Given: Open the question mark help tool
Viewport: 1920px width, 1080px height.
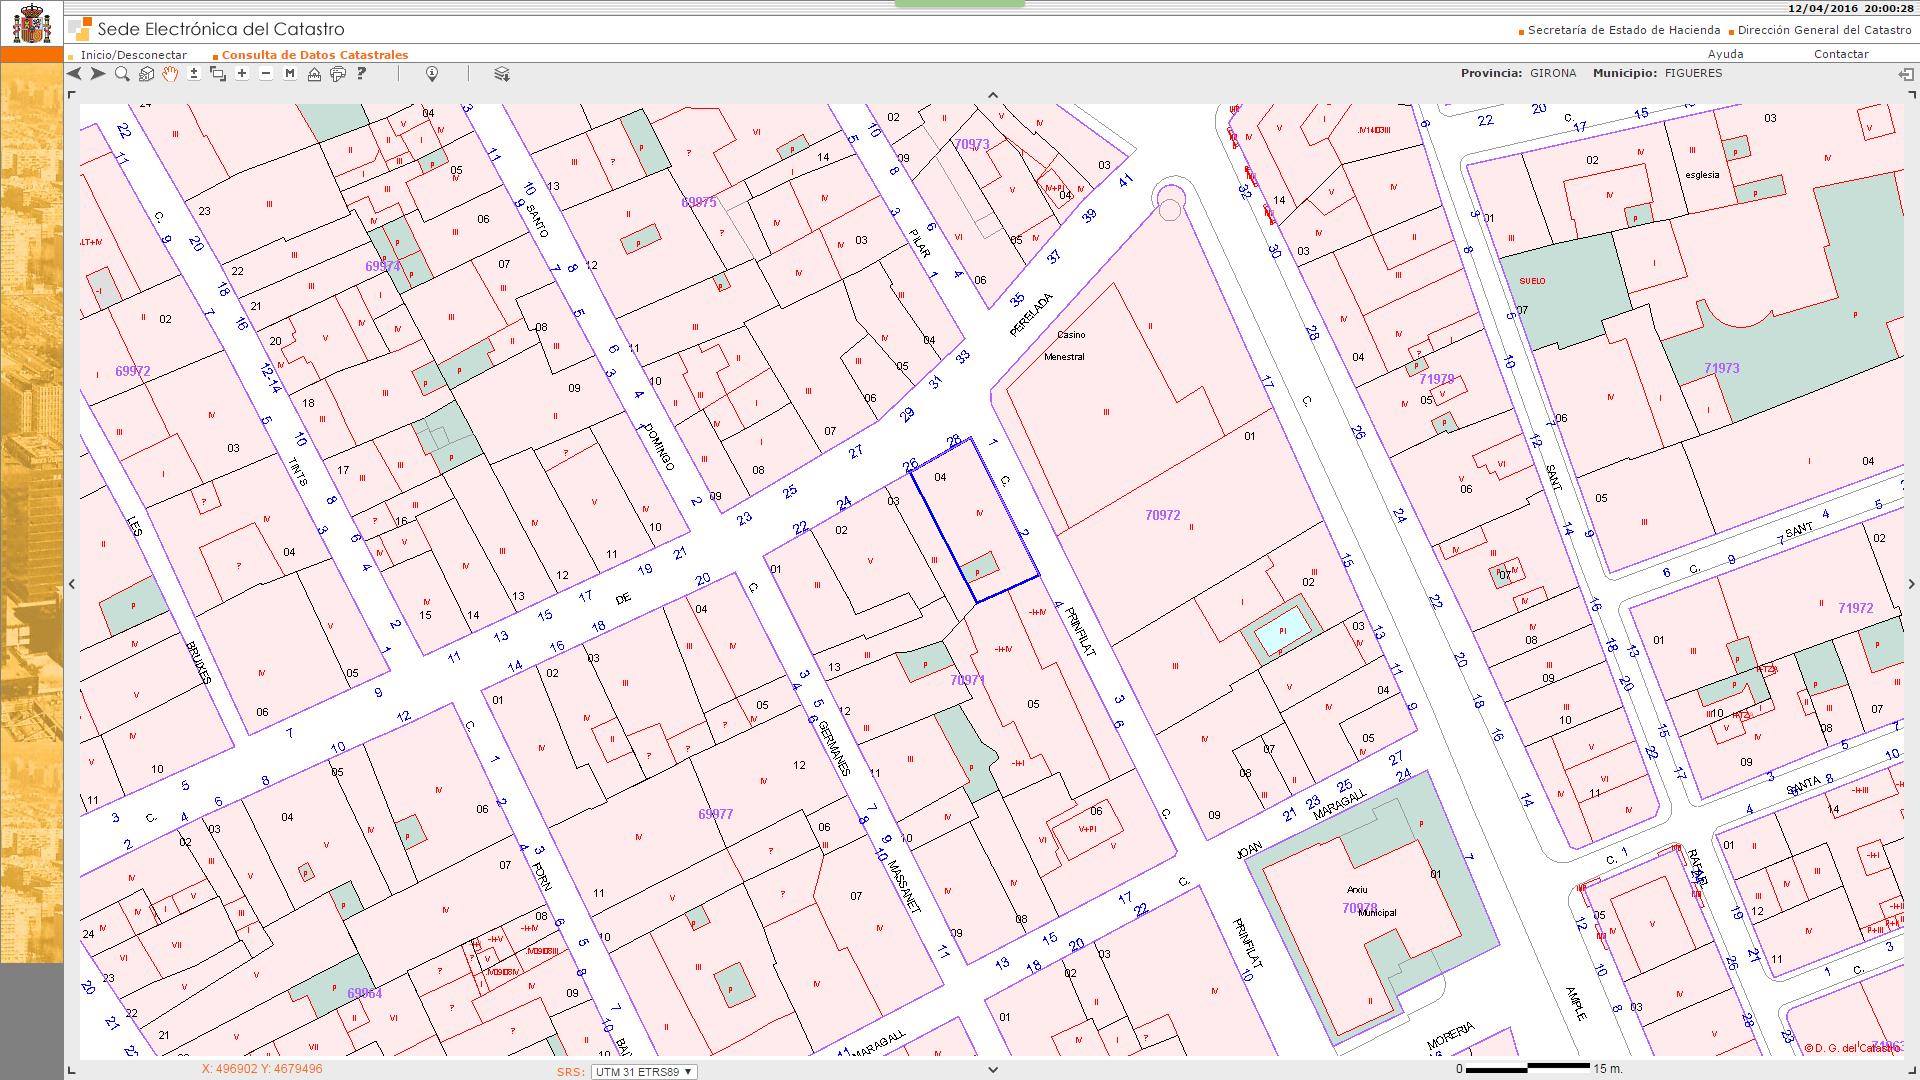Looking at the screenshot, I should tap(362, 74).
